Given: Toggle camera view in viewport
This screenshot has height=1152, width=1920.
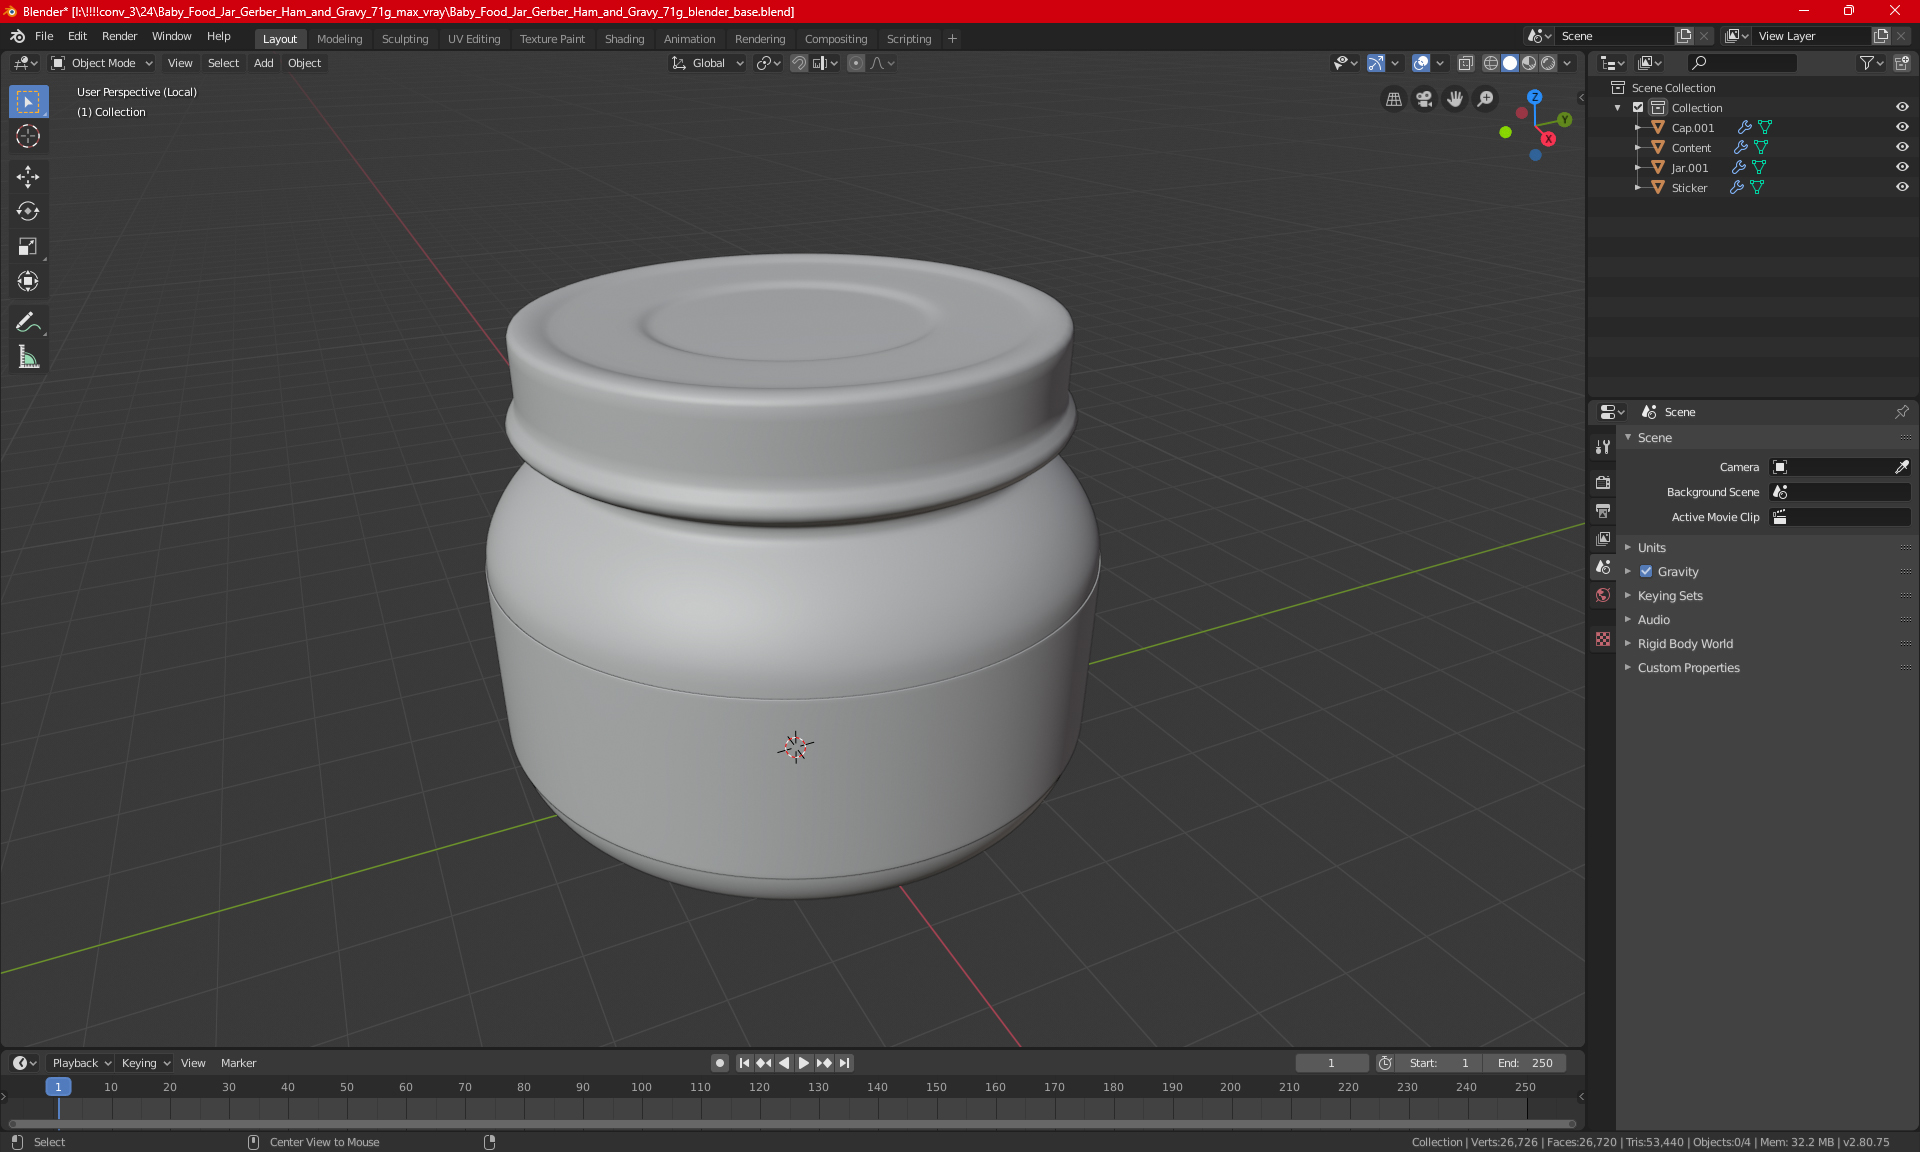Looking at the screenshot, I should coord(1424,99).
